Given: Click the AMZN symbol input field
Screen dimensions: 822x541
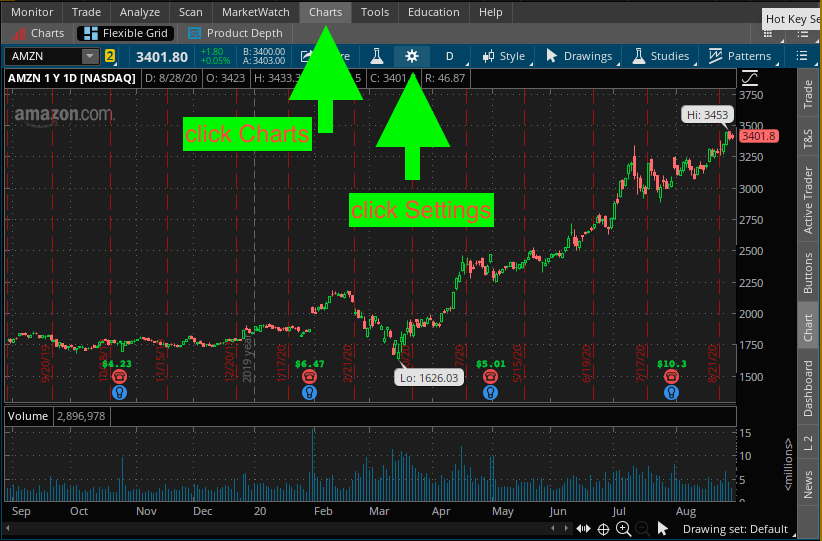Looking at the screenshot, I should click(x=44, y=56).
